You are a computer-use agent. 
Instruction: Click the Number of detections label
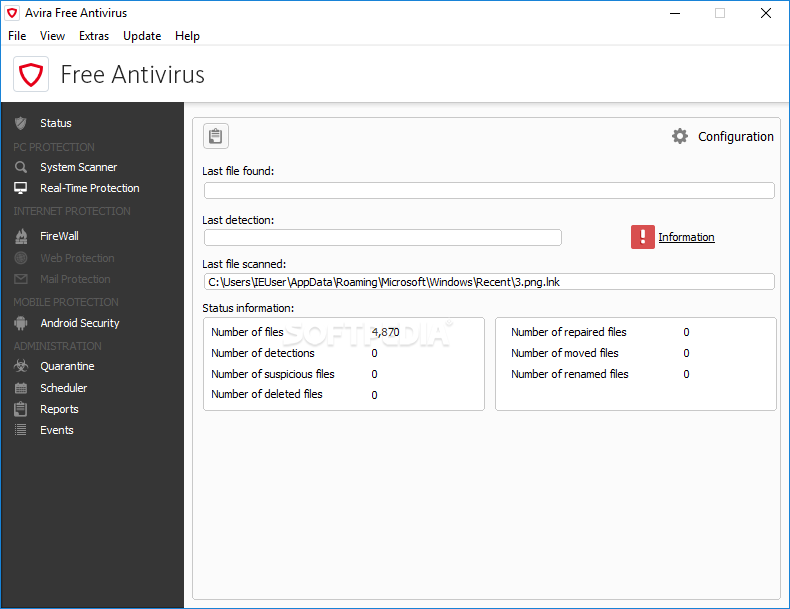point(262,353)
